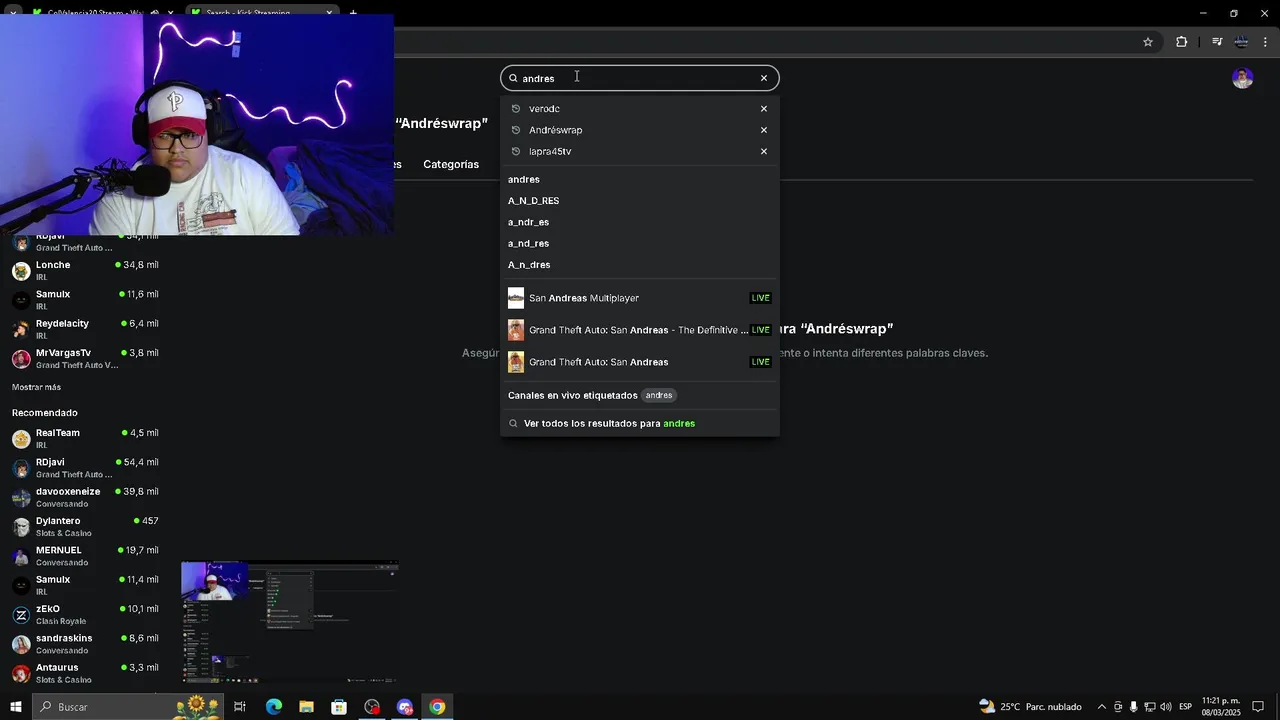1280x720 pixels.
Task: Select recent search 'verodc'
Action: [544, 109]
